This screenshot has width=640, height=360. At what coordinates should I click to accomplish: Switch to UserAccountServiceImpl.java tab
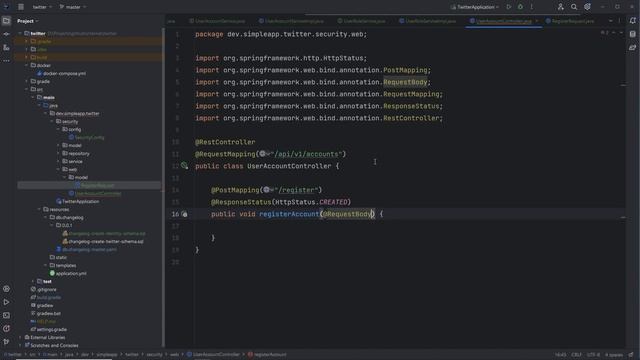pos(291,21)
